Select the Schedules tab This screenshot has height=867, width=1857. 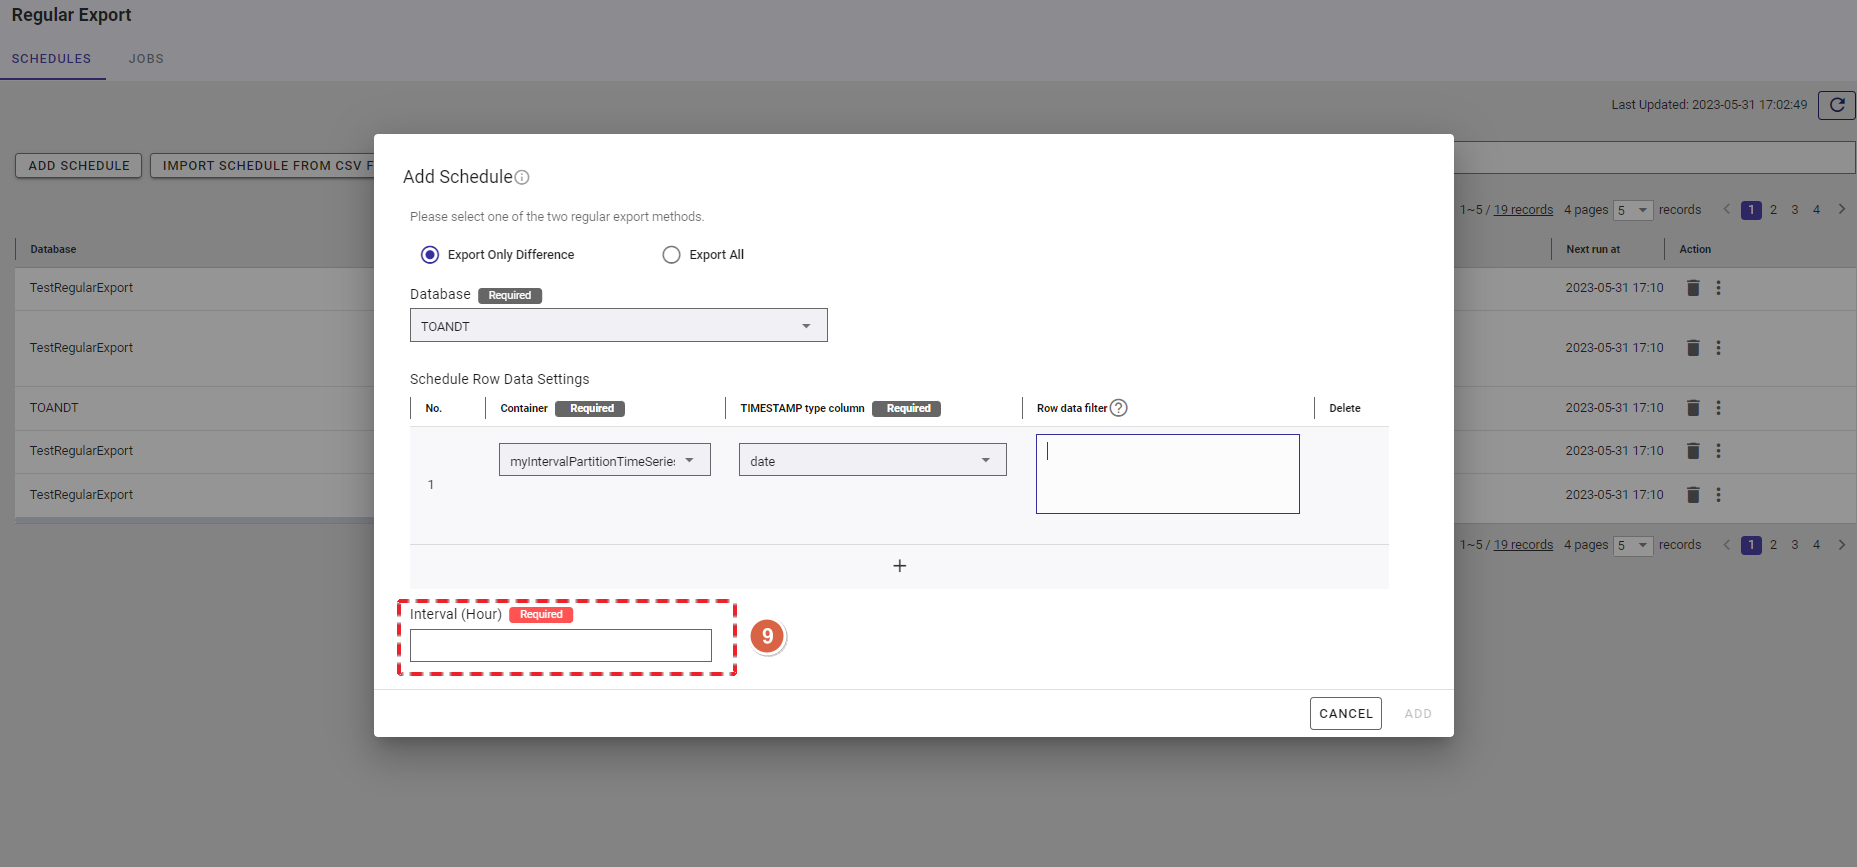[51, 59]
